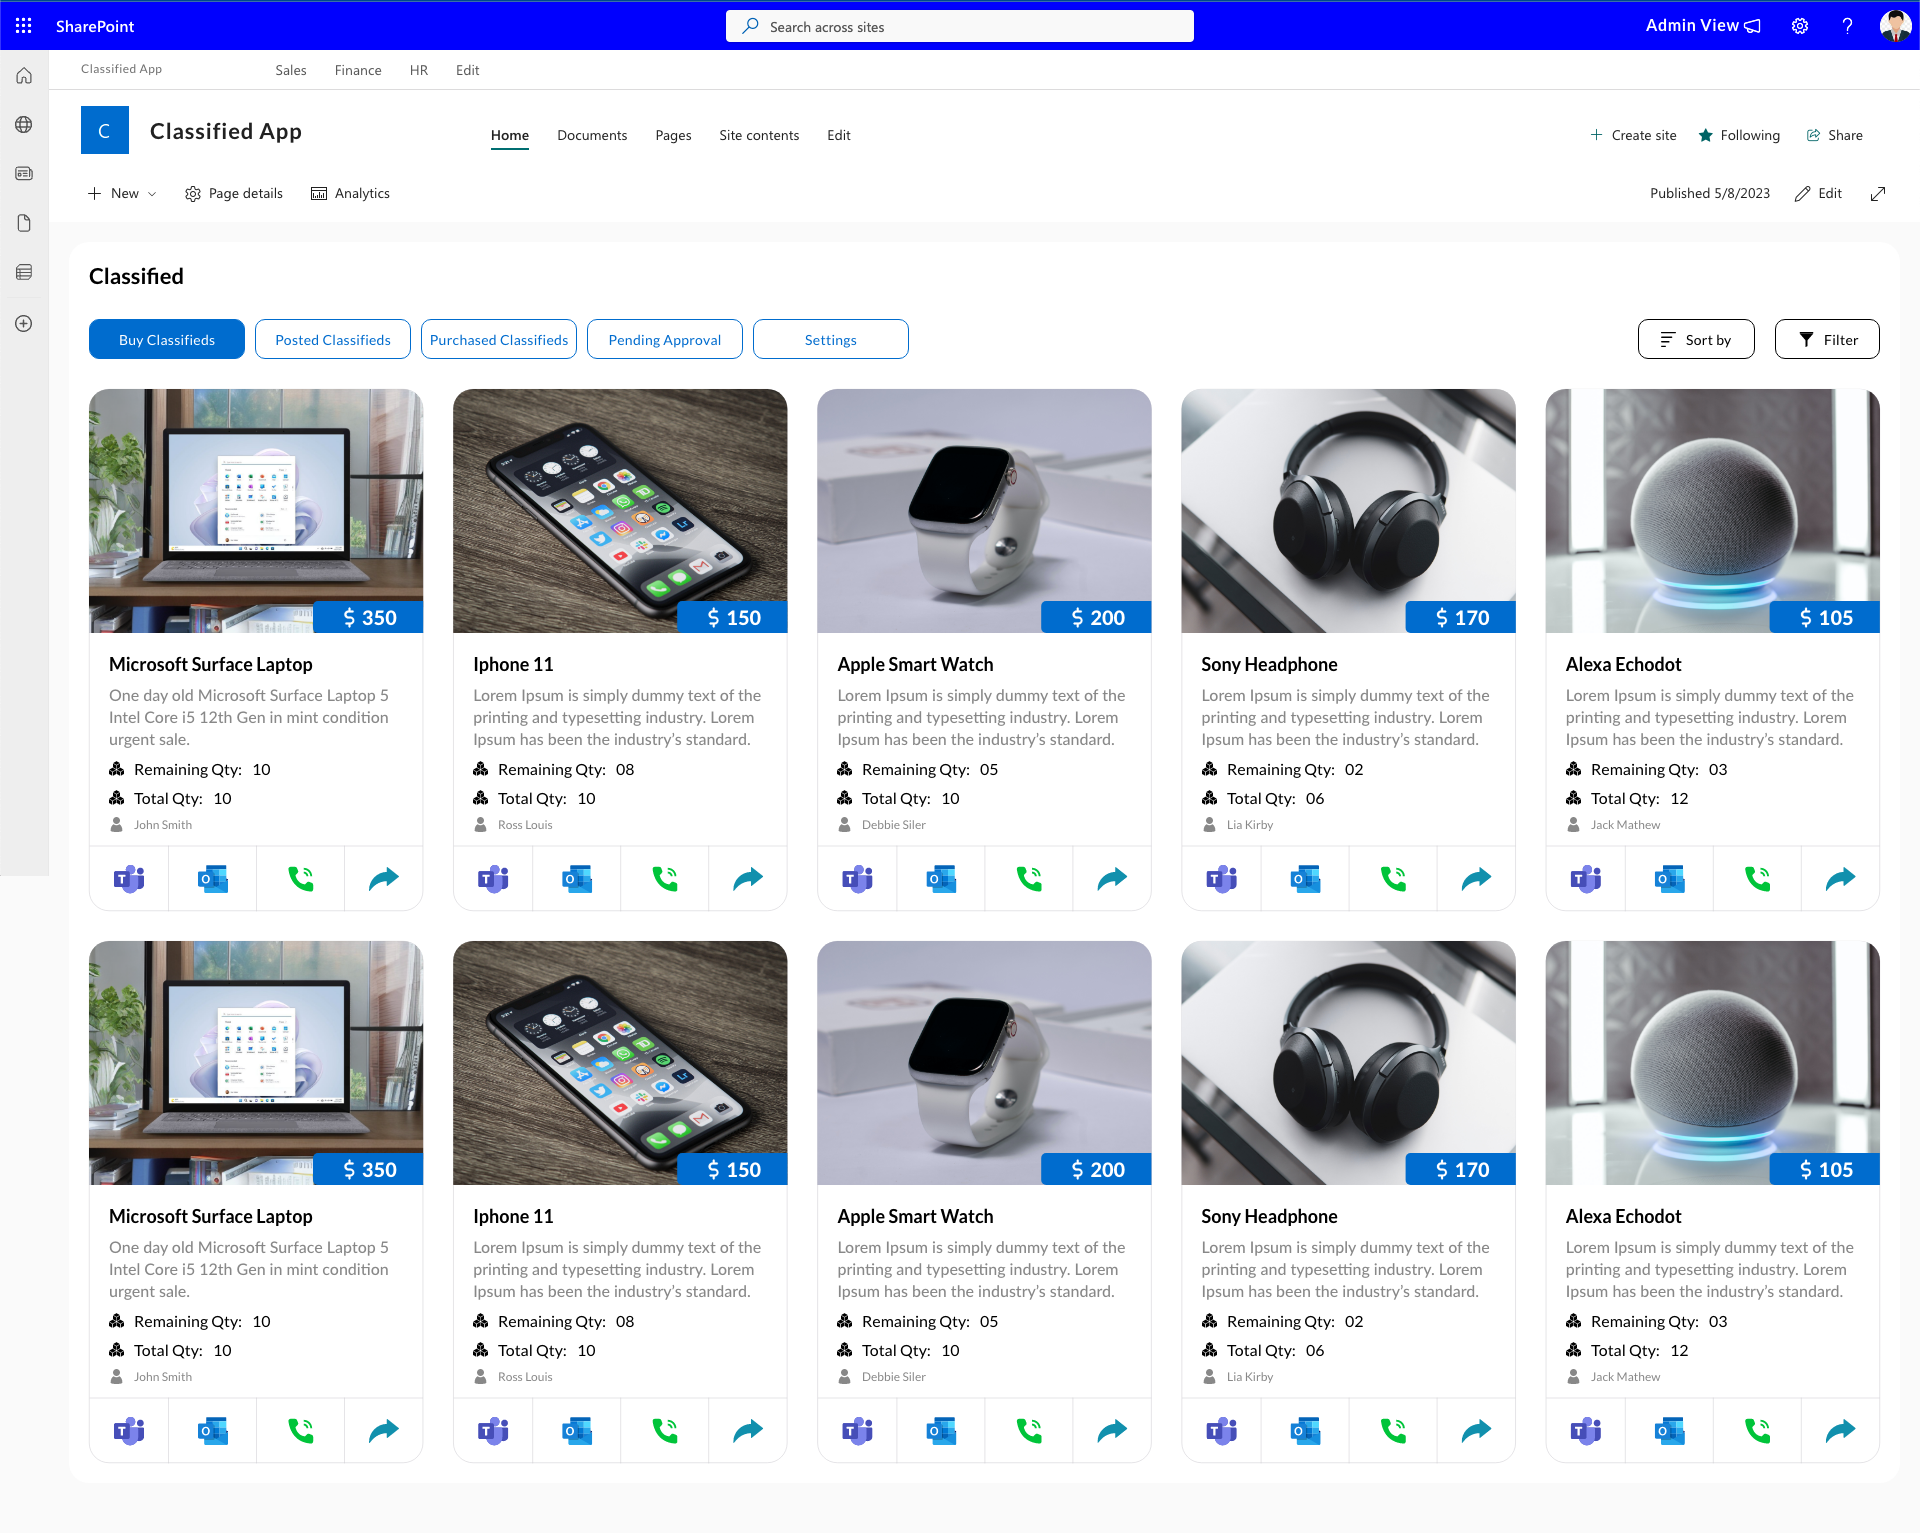Open Outlook on first Microsoft Surface Laptop card
1920x1533 pixels.
click(213, 879)
